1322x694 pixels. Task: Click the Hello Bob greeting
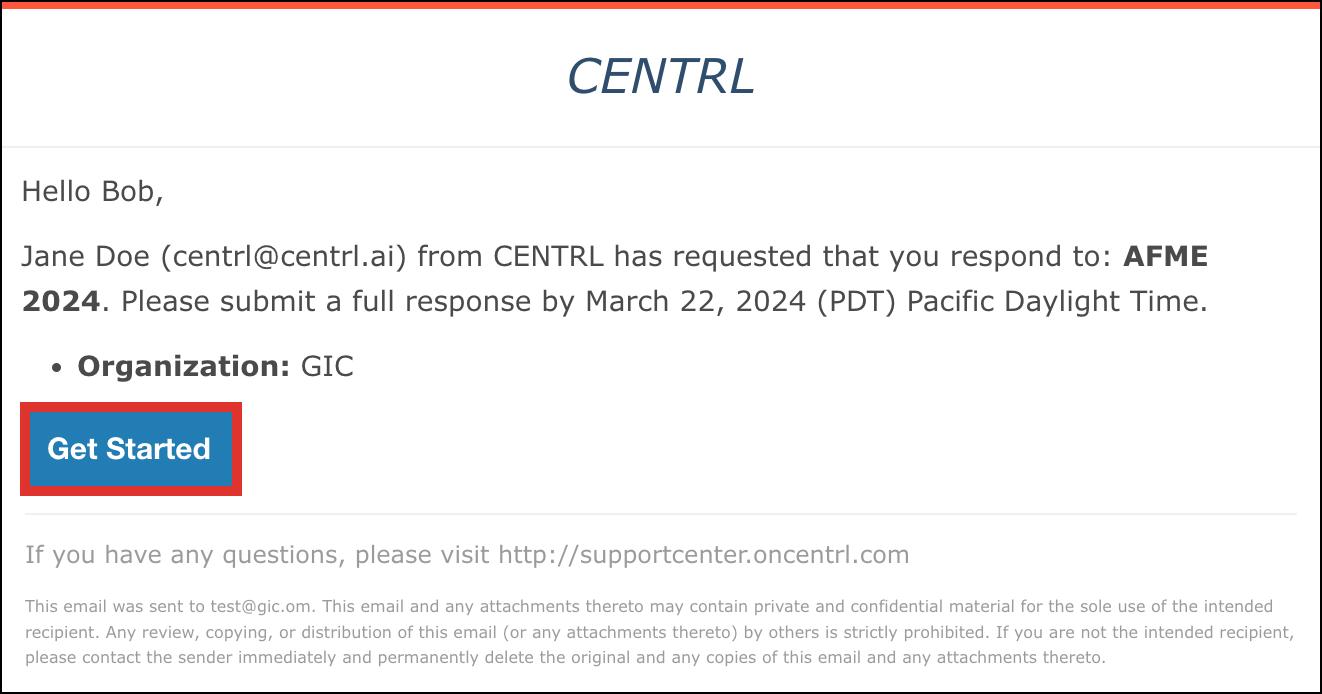click(92, 191)
